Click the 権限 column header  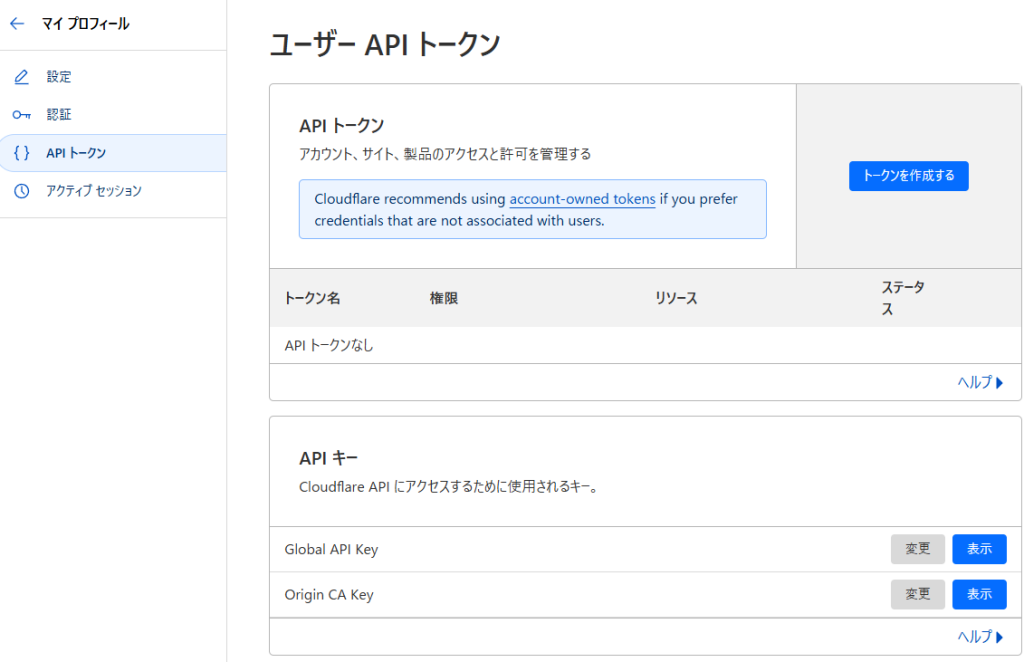(443, 298)
